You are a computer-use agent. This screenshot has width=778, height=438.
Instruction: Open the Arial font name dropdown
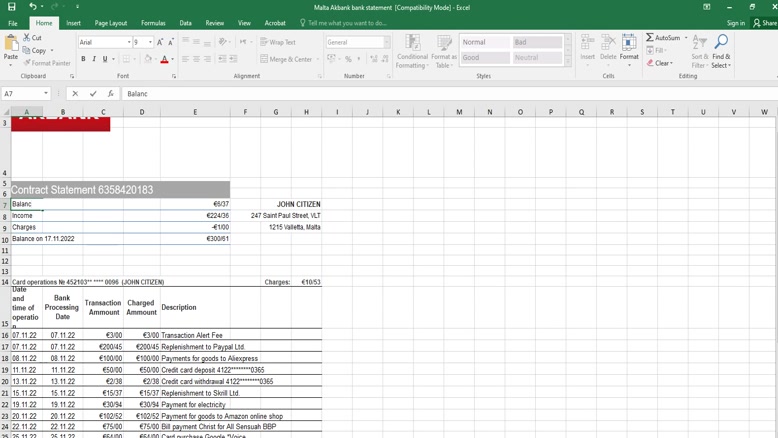pos(129,43)
